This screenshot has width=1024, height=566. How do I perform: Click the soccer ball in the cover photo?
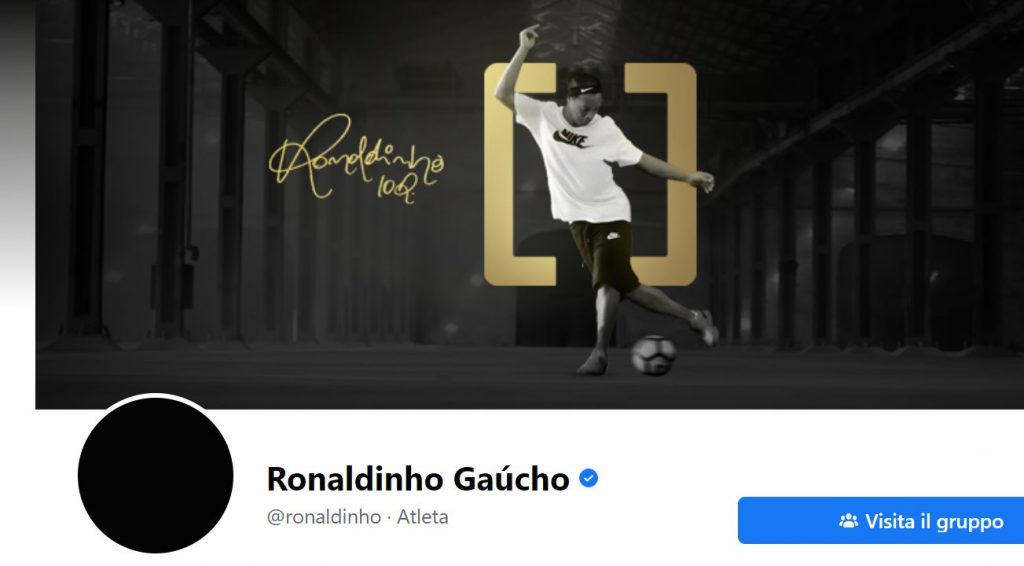(653, 355)
